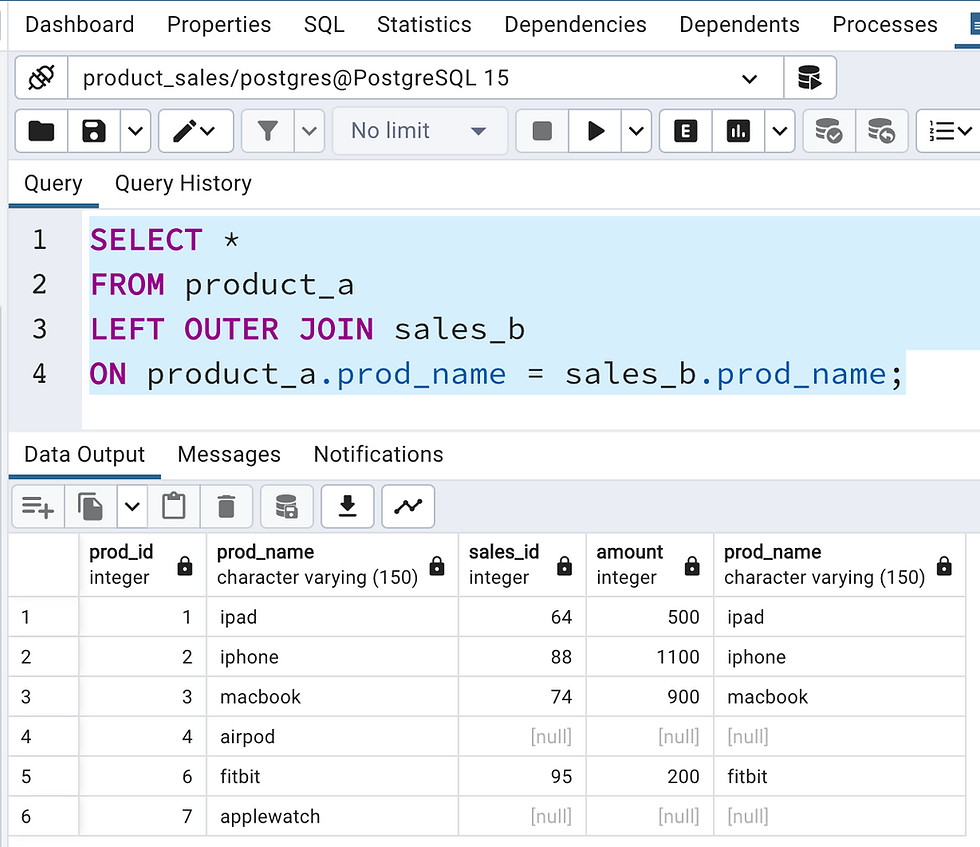Click the connection status plug icon
The image size is (980, 847).
pyautogui.click(x=41, y=78)
